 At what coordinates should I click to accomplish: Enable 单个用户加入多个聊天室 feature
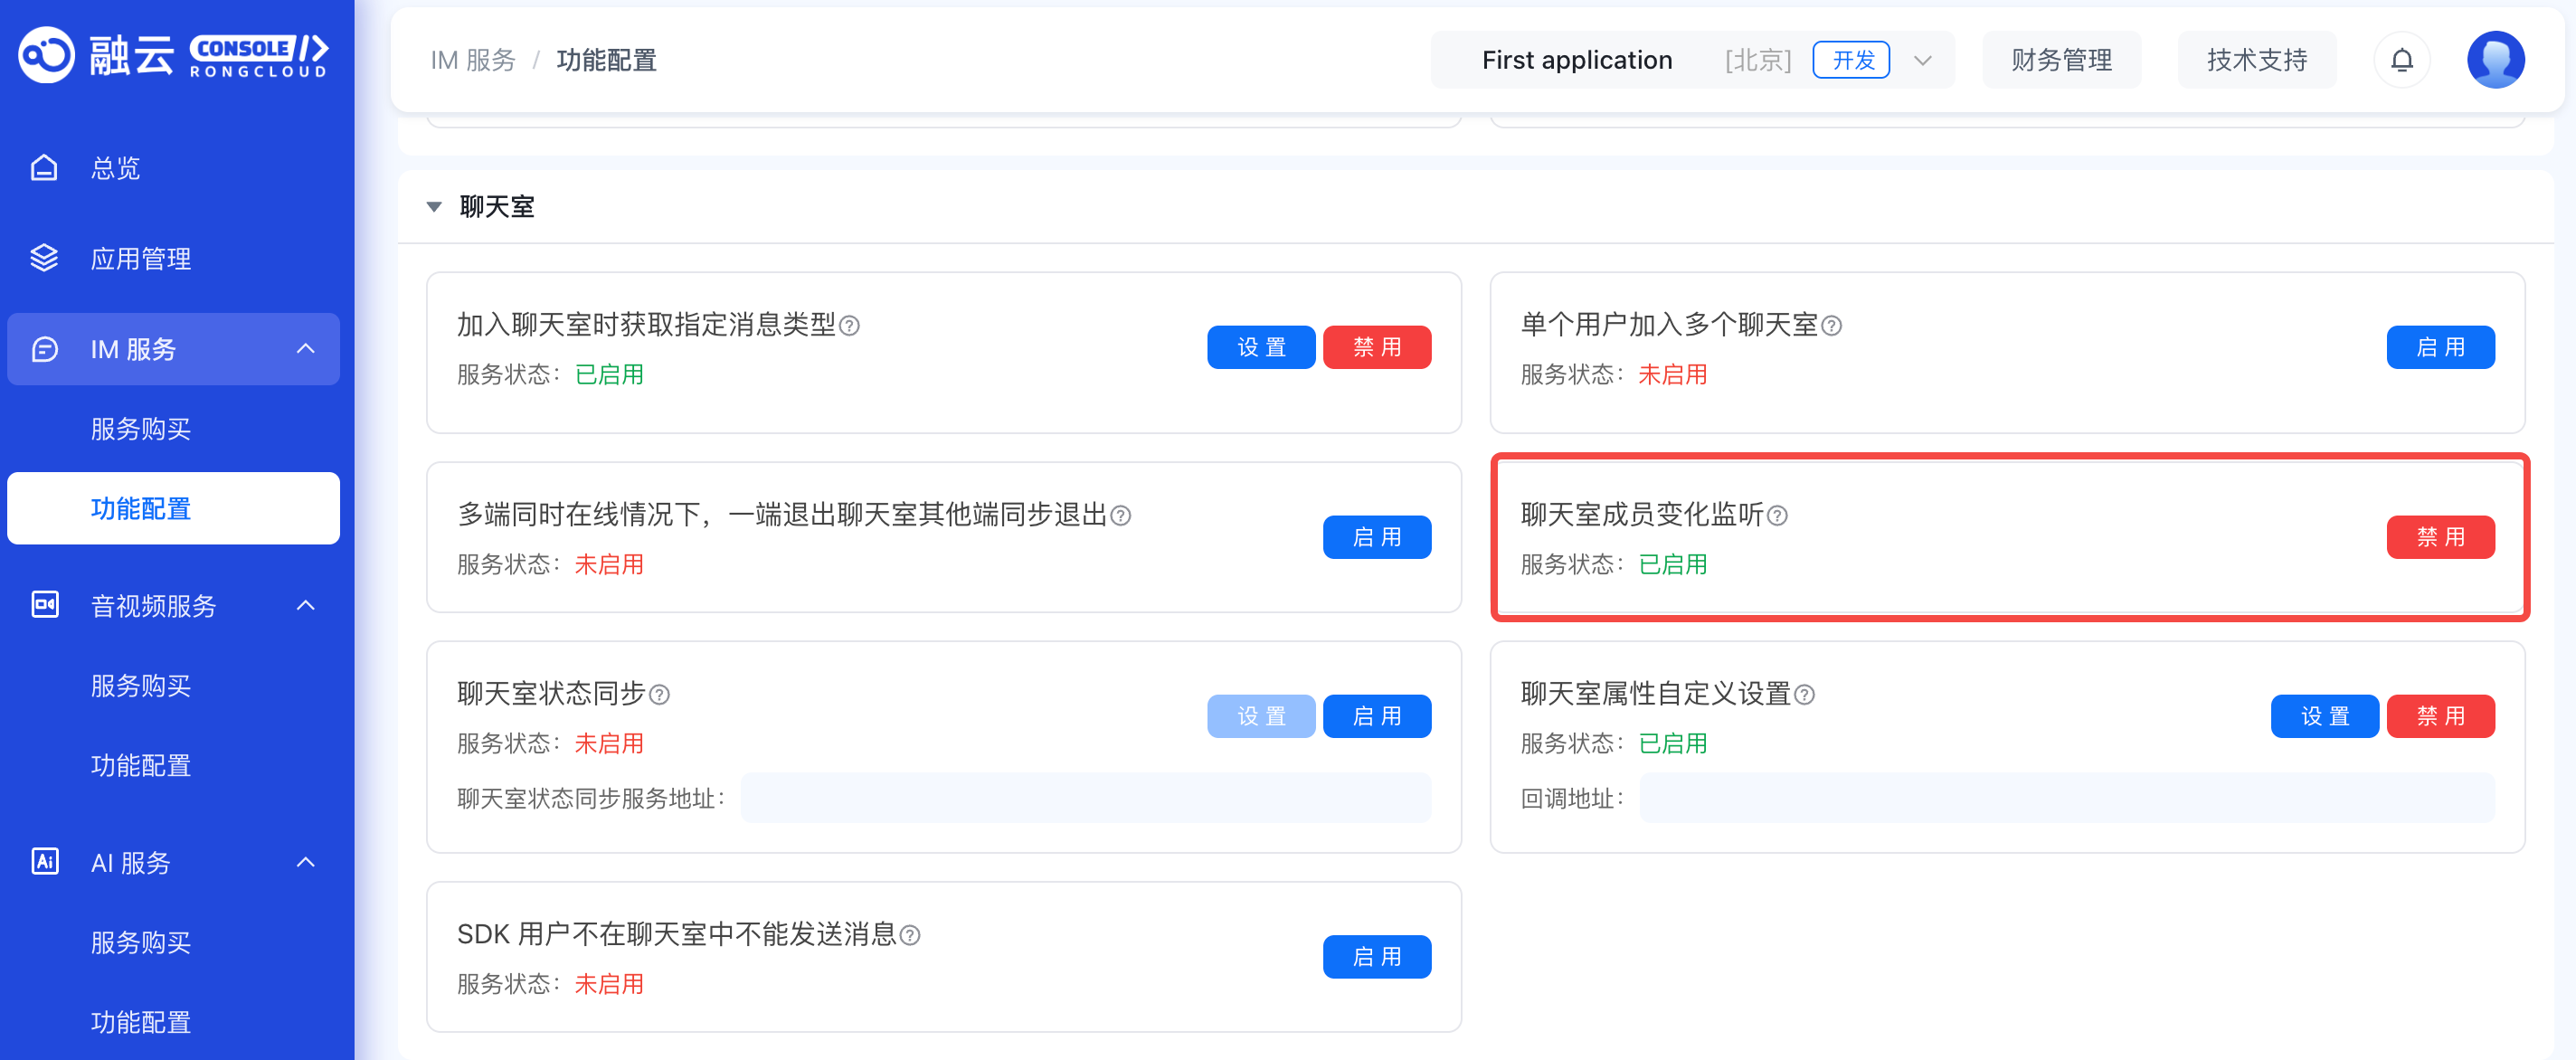[x=2439, y=347]
